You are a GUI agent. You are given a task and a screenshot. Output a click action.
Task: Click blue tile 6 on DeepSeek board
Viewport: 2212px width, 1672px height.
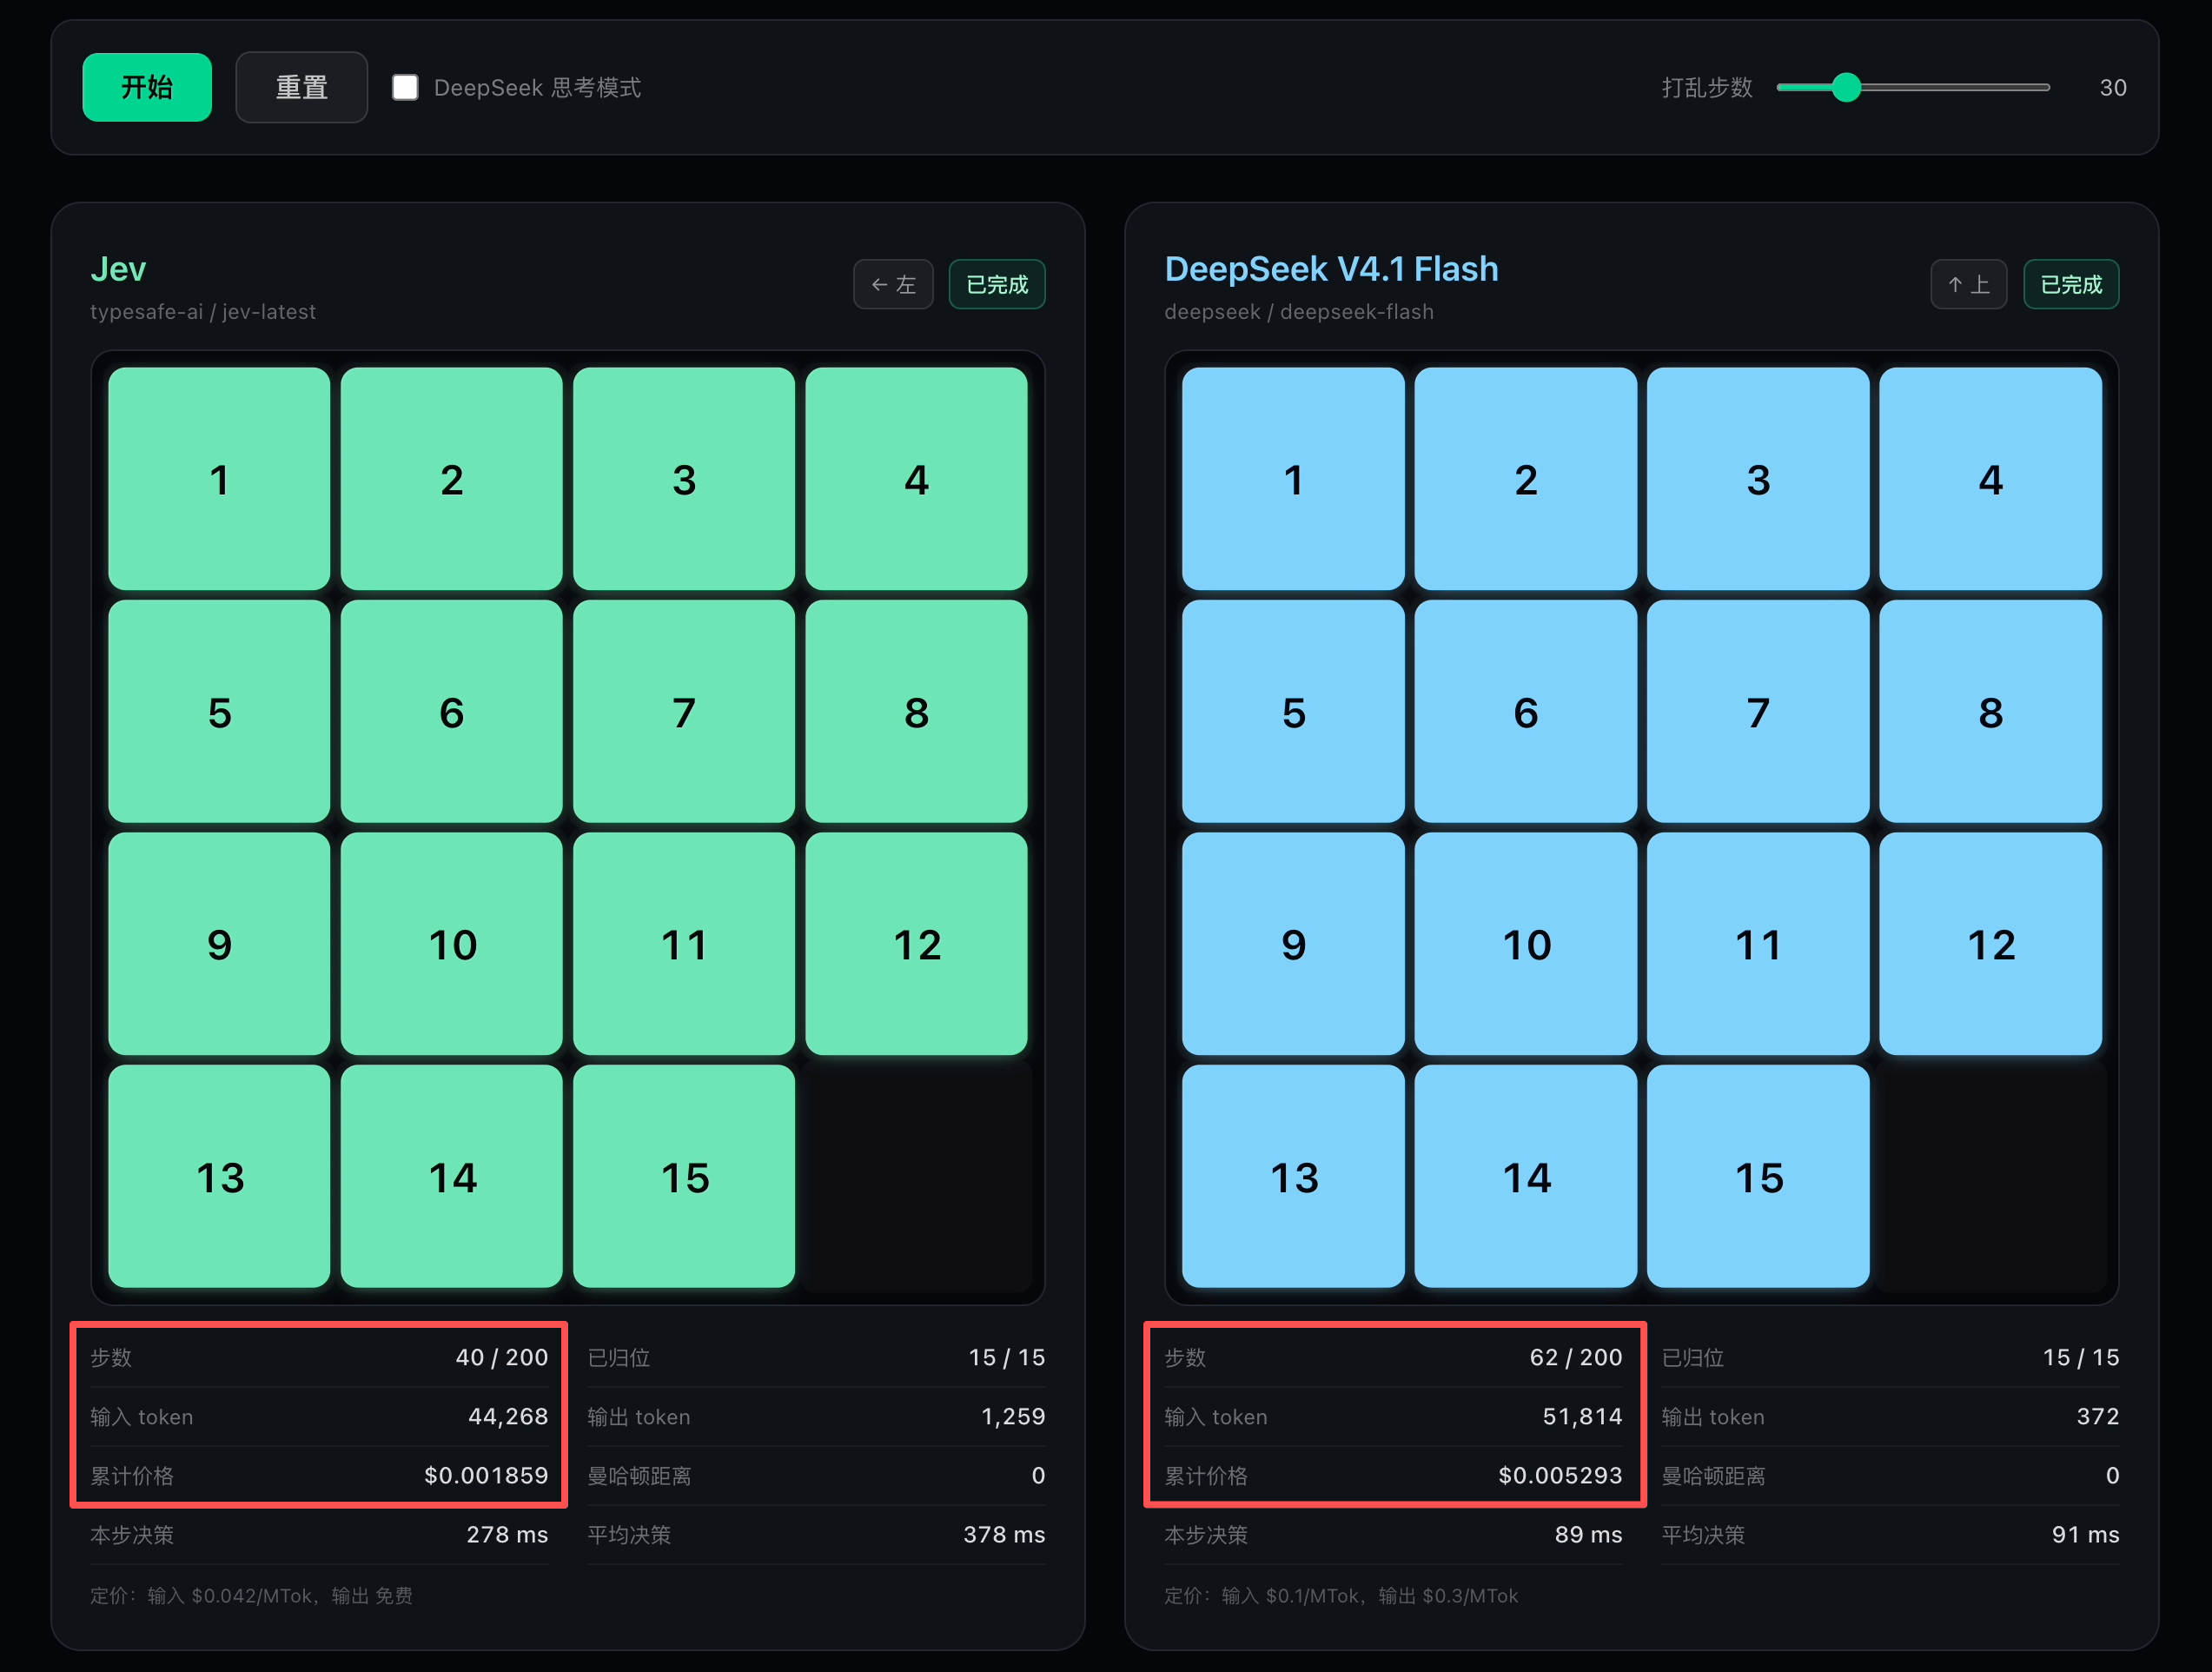pyautogui.click(x=1526, y=712)
